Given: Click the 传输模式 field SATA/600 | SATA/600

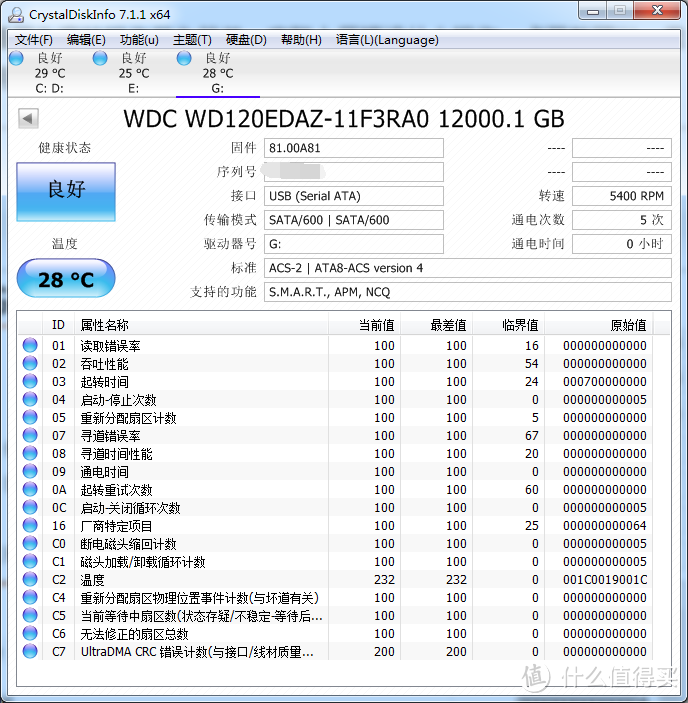Looking at the screenshot, I should pyautogui.click(x=354, y=220).
